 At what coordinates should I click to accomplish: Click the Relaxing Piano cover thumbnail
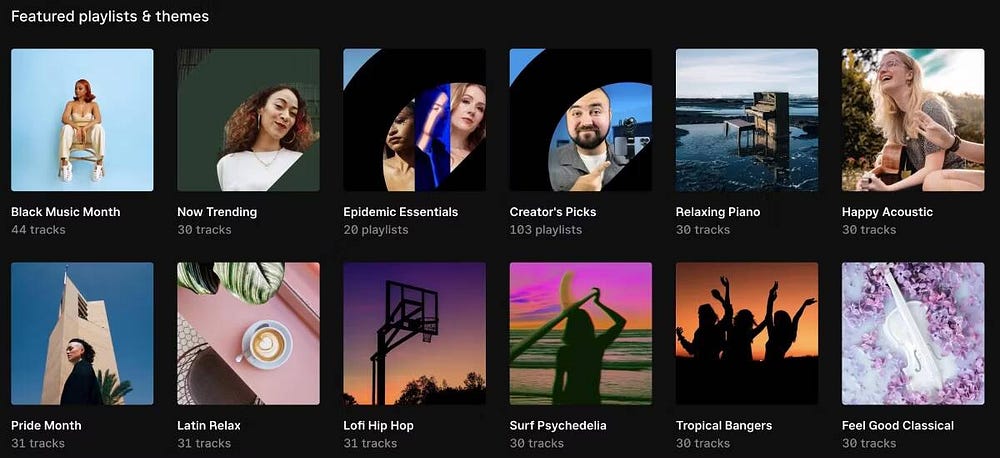coord(747,120)
